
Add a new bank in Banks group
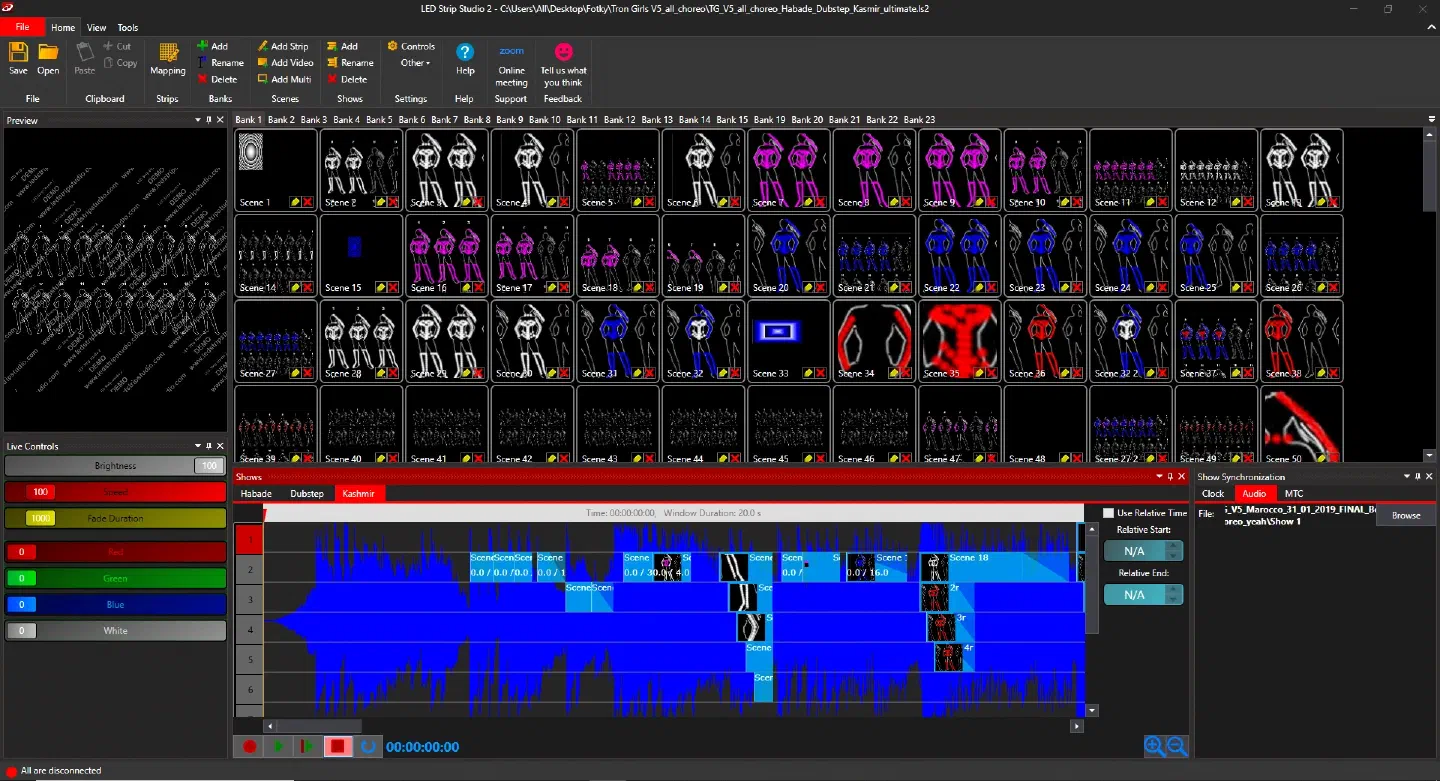tap(213, 46)
